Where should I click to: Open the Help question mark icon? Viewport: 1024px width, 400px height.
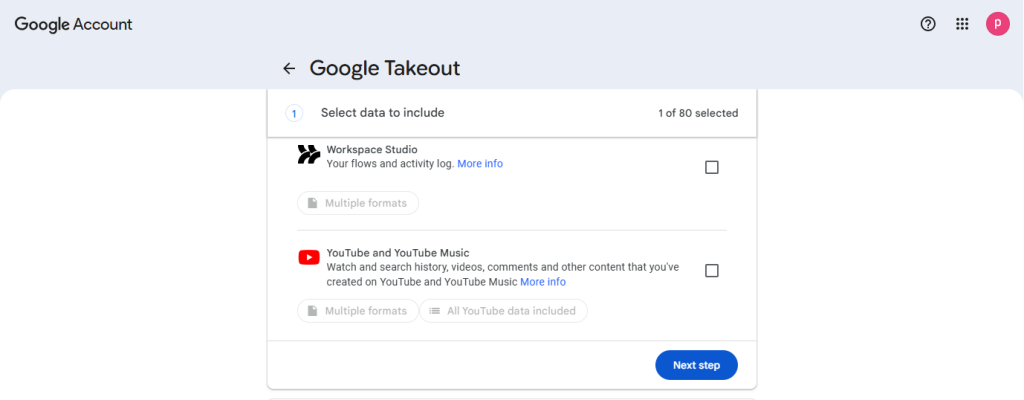(927, 24)
